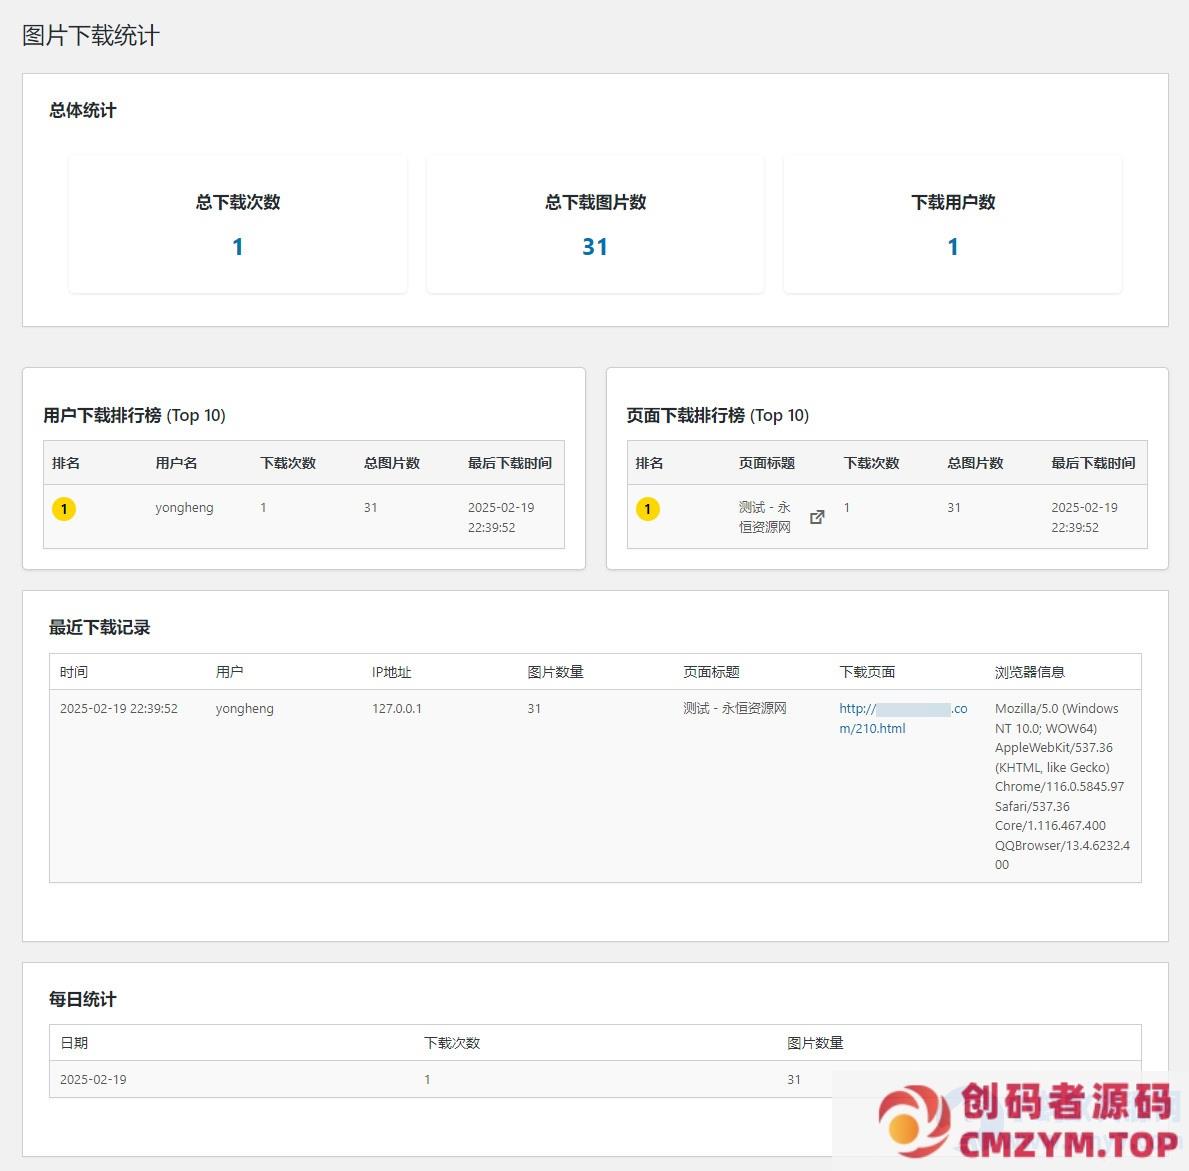Open the download page link ending in 210.html
This screenshot has width=1189, height=1171.
coord(902,718)
